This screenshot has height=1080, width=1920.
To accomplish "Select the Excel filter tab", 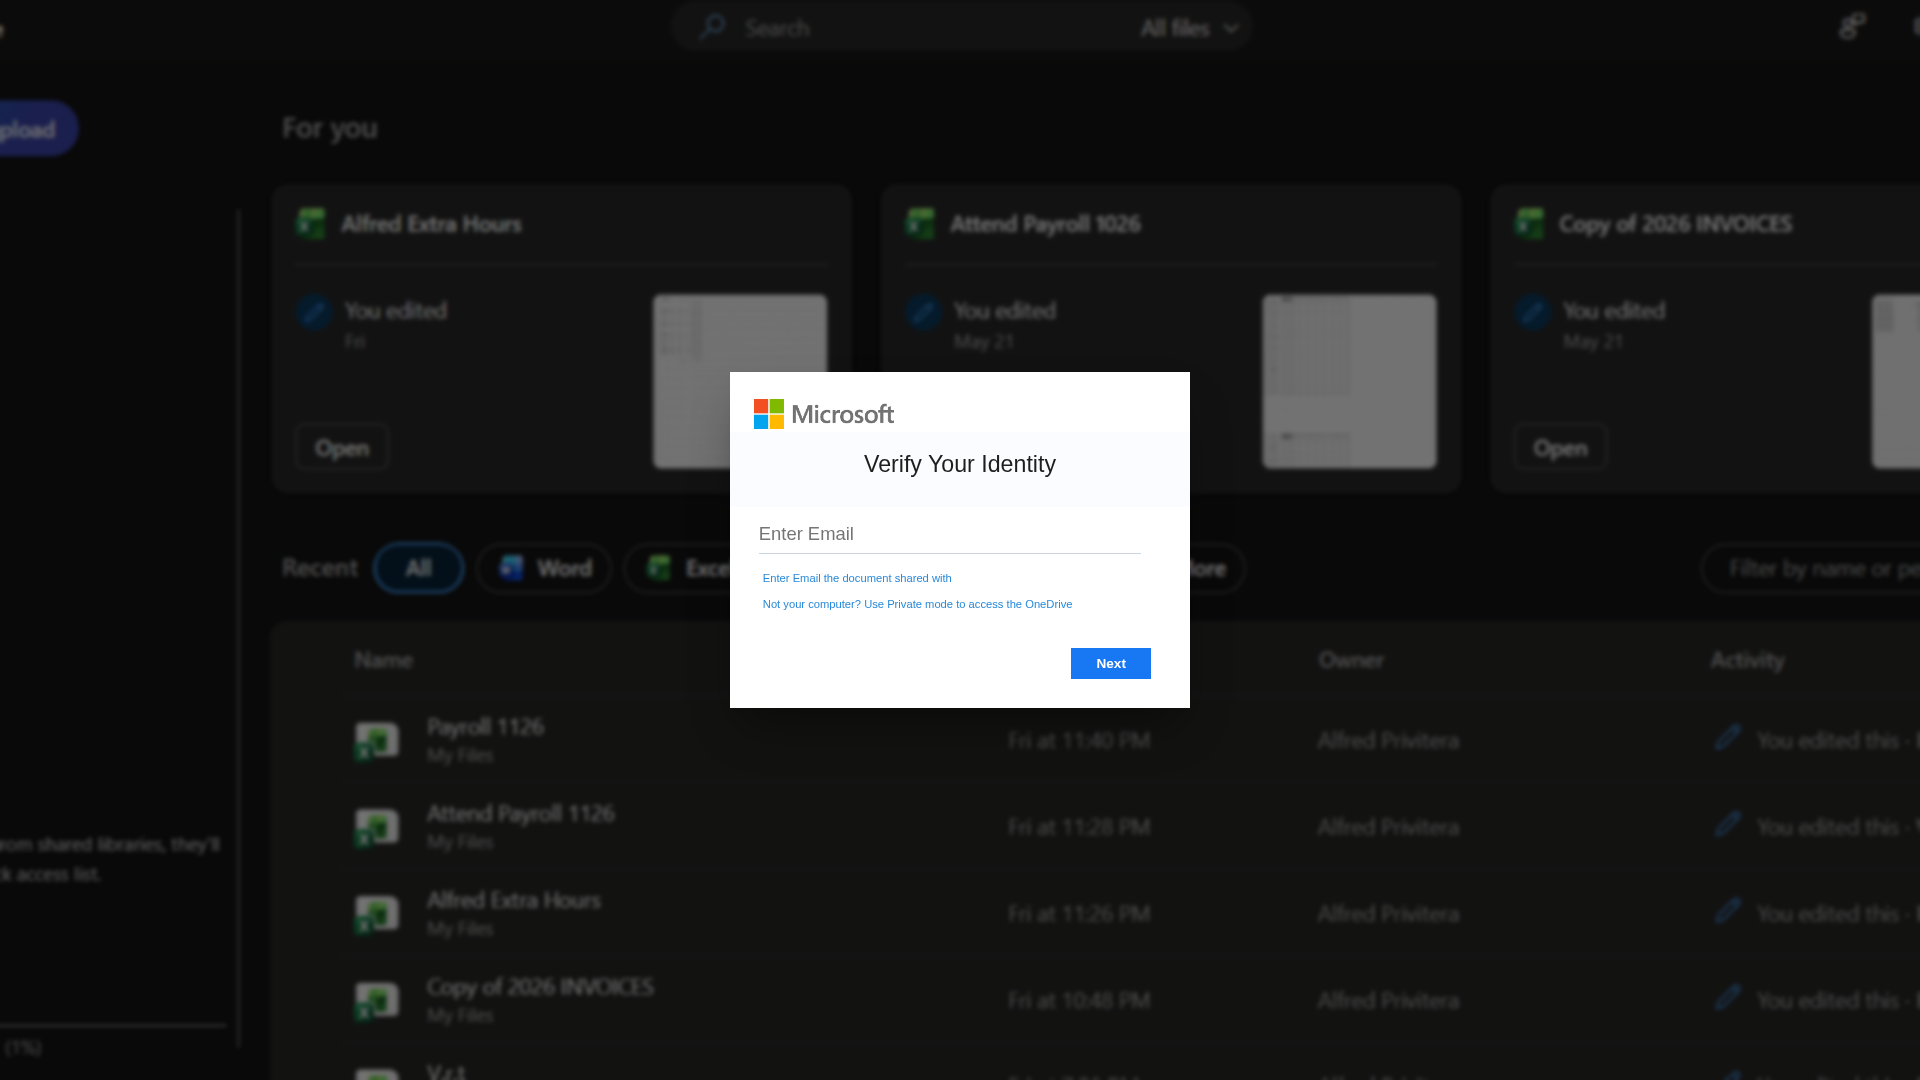I will [690, 568].
